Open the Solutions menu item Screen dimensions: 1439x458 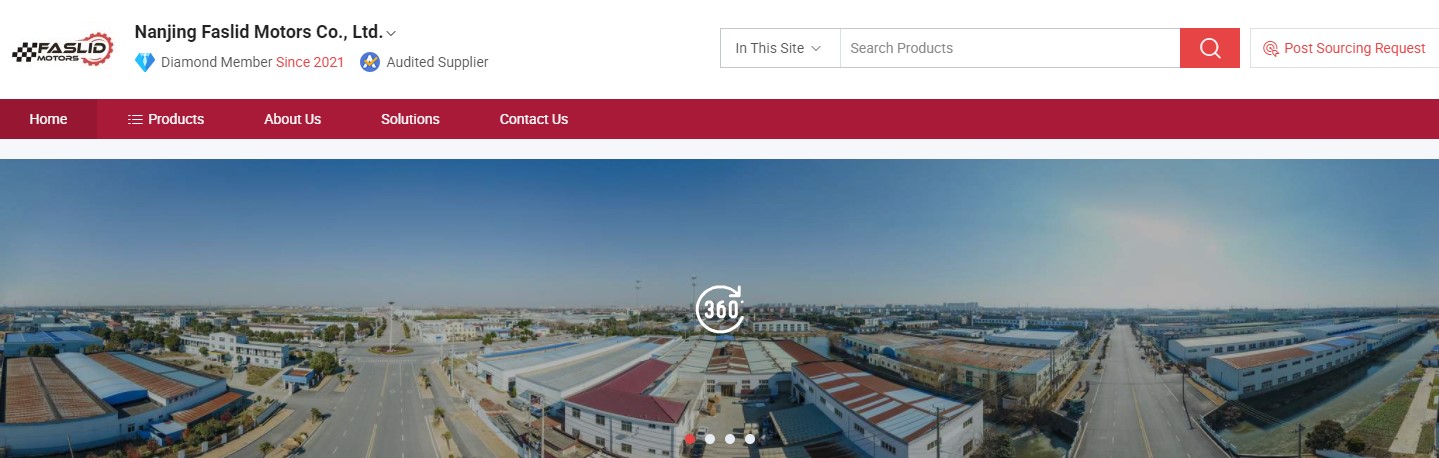click(x=410, y=119)
